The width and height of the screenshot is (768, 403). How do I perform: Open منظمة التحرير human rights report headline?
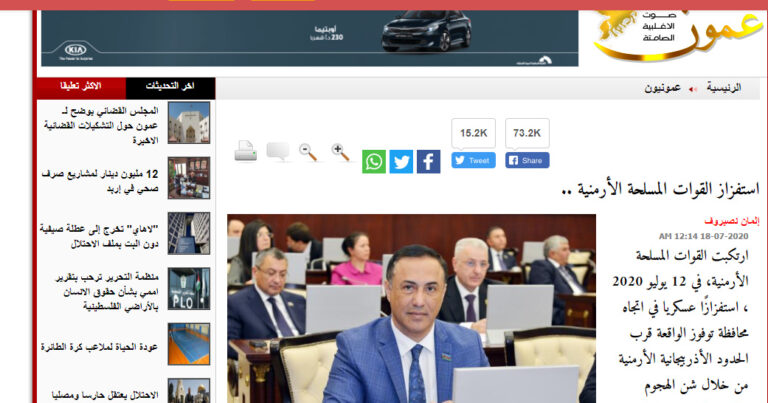click(x=106, y=291)
